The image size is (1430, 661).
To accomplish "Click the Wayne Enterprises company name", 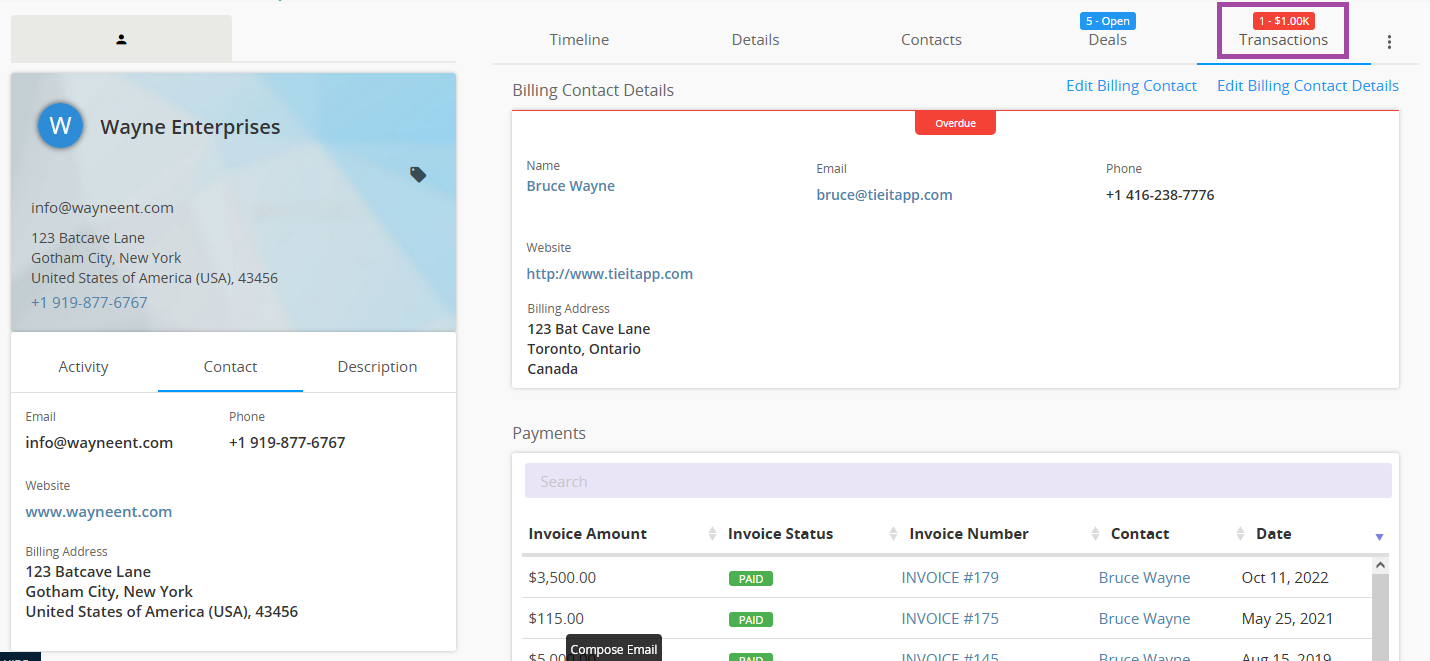I will coord(190,127).
